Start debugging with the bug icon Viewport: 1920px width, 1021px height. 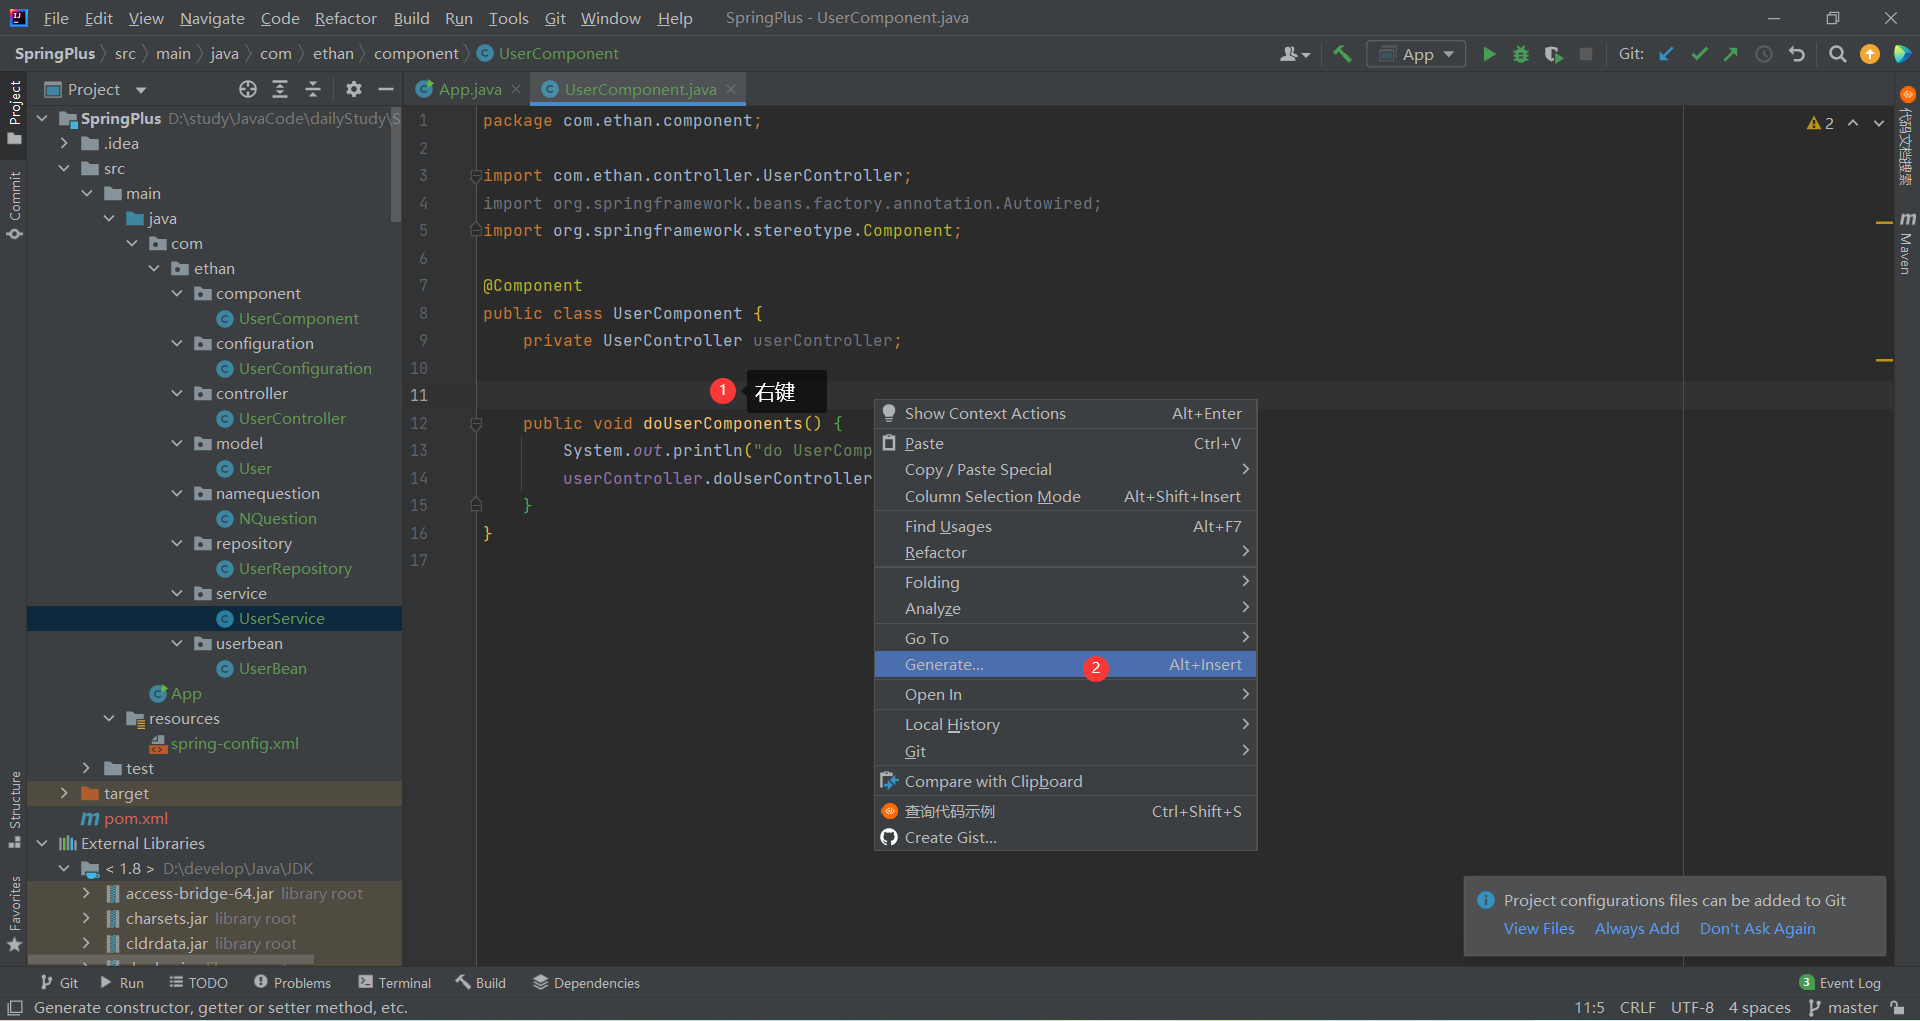tap(1521, 54)
